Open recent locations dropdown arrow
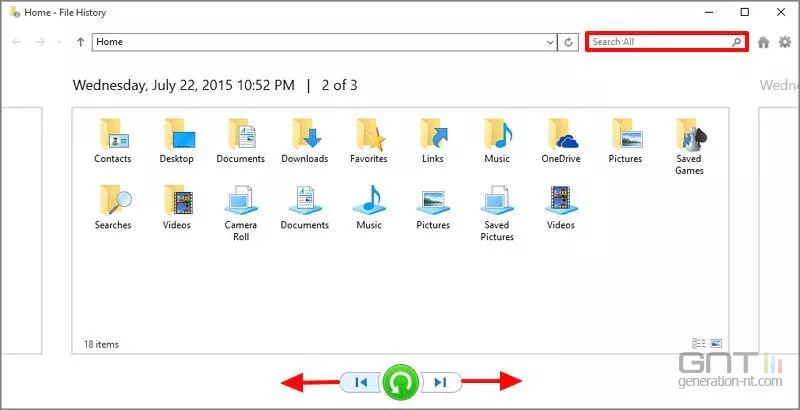 pos(59,42)
